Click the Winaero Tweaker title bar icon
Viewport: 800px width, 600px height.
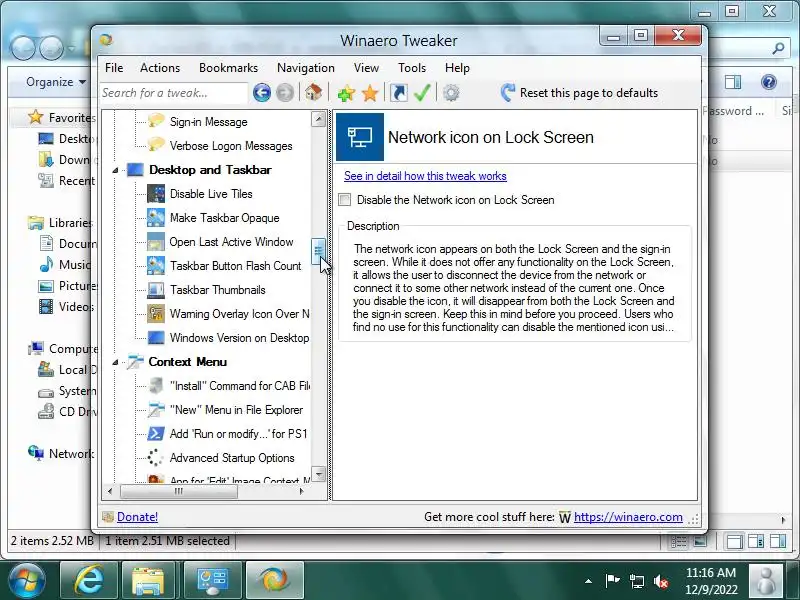pyautogui.click(x=106, y=40)
